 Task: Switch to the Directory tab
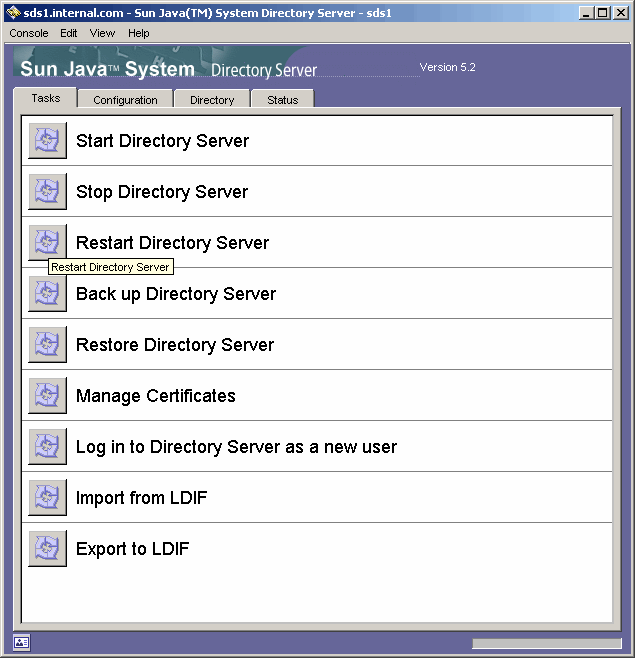click(x=212, y=100)
